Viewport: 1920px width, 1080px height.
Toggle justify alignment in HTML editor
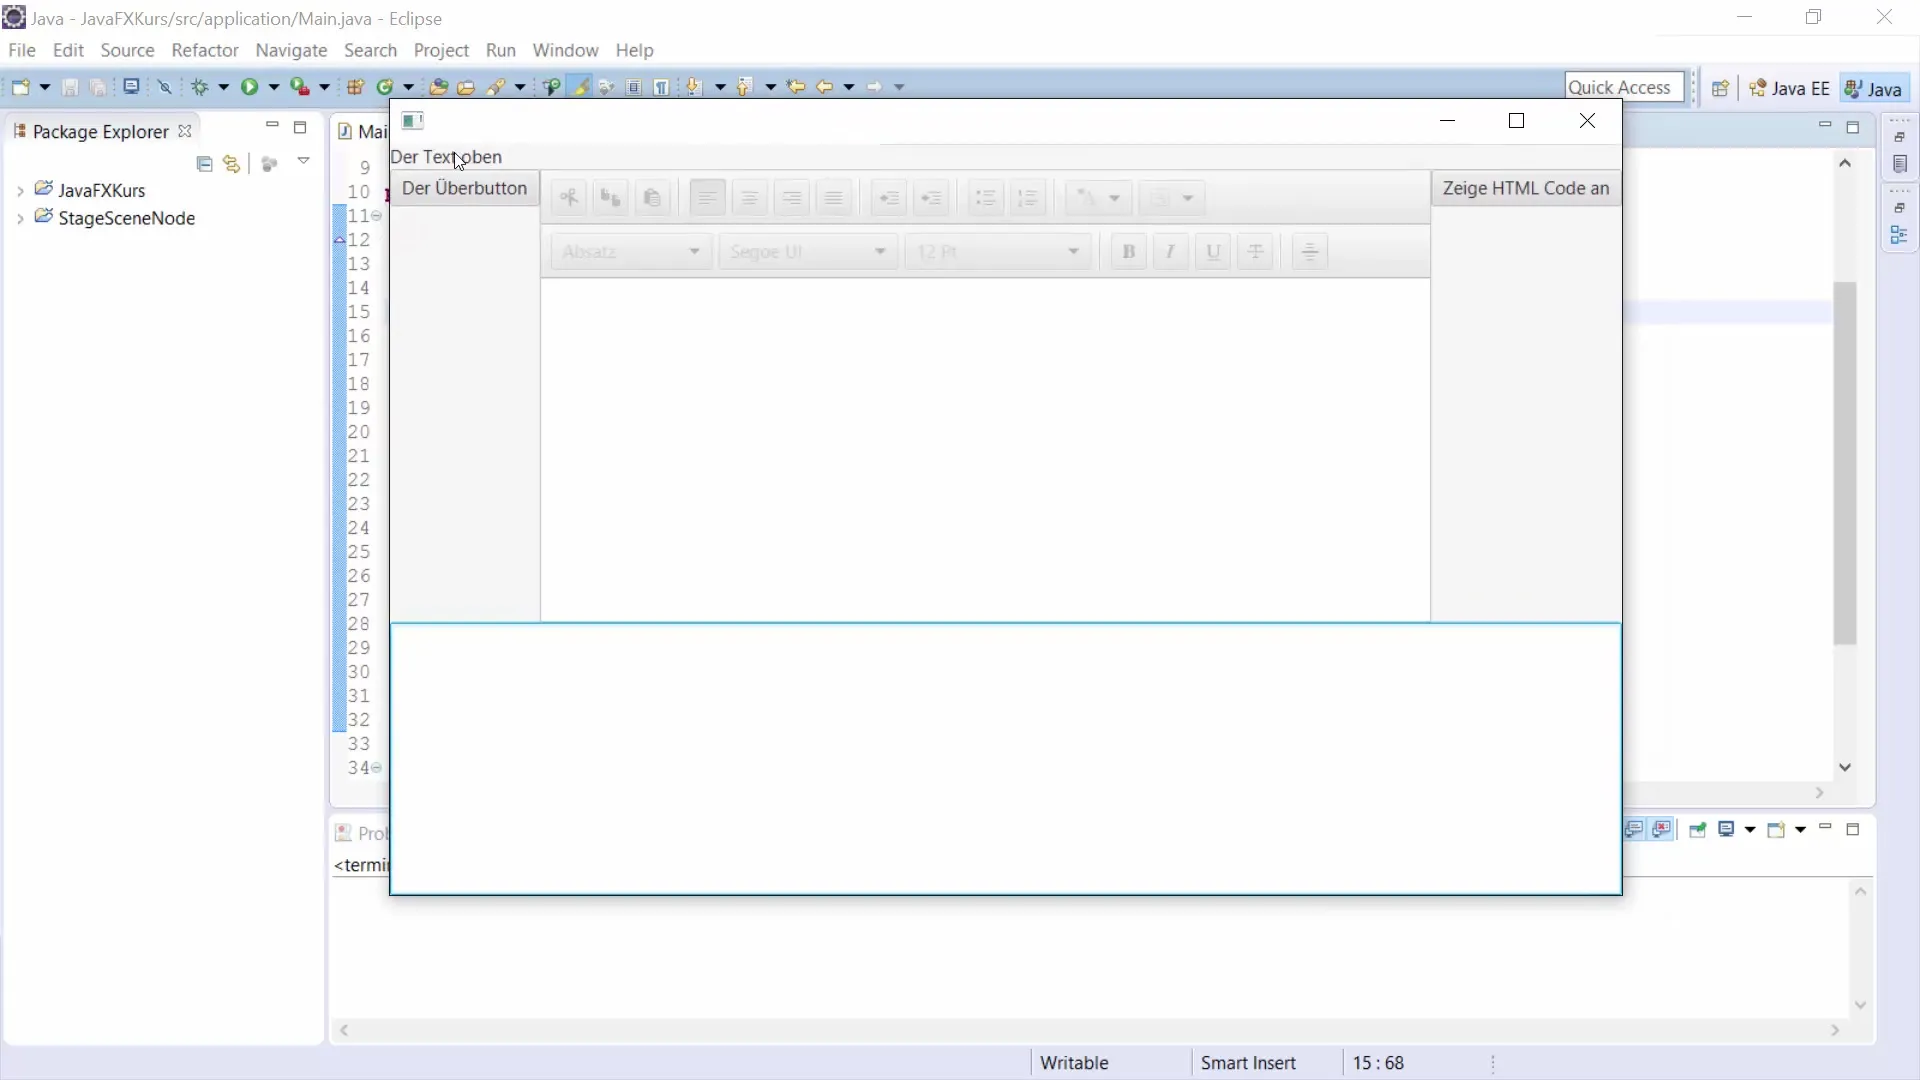[833, 198]
